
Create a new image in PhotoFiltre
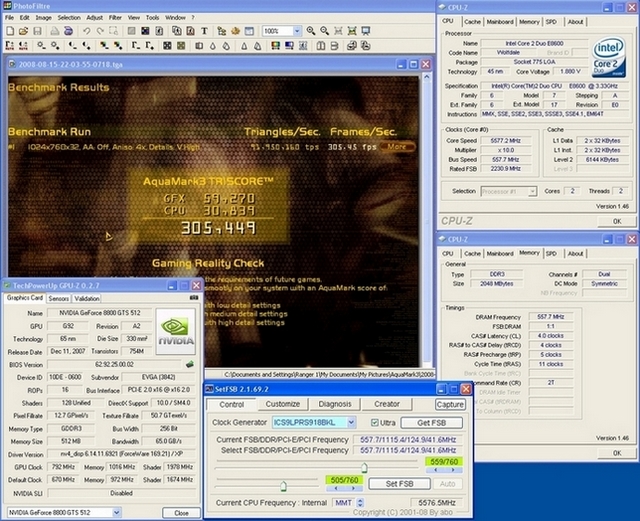(x=10, y=31)
